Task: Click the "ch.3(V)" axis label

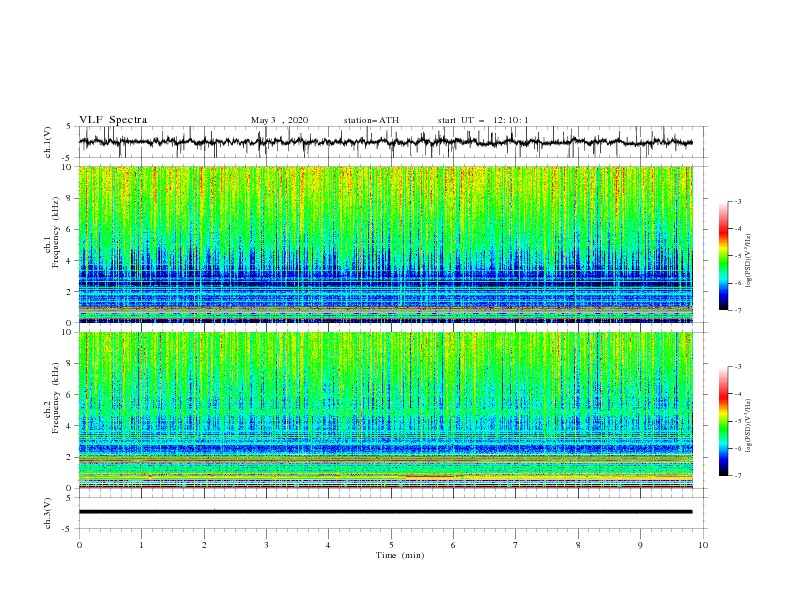Action: 48,513
